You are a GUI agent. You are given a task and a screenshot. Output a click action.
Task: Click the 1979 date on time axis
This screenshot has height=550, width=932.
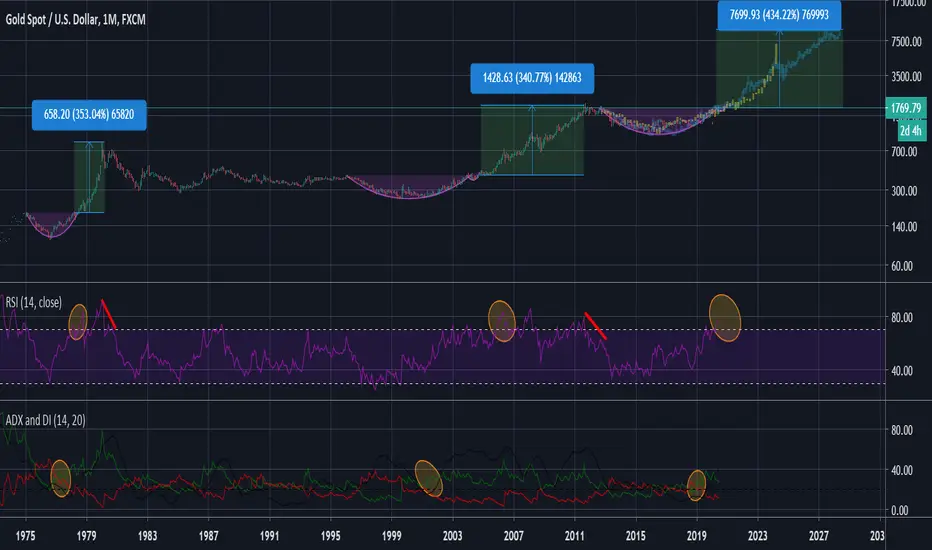tap(87, 536)
